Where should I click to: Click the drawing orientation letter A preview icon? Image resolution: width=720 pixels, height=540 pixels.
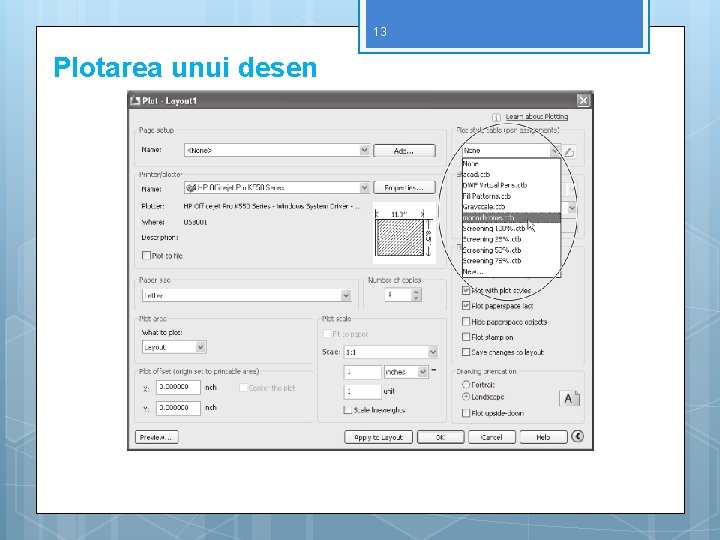tap(569, 398)
